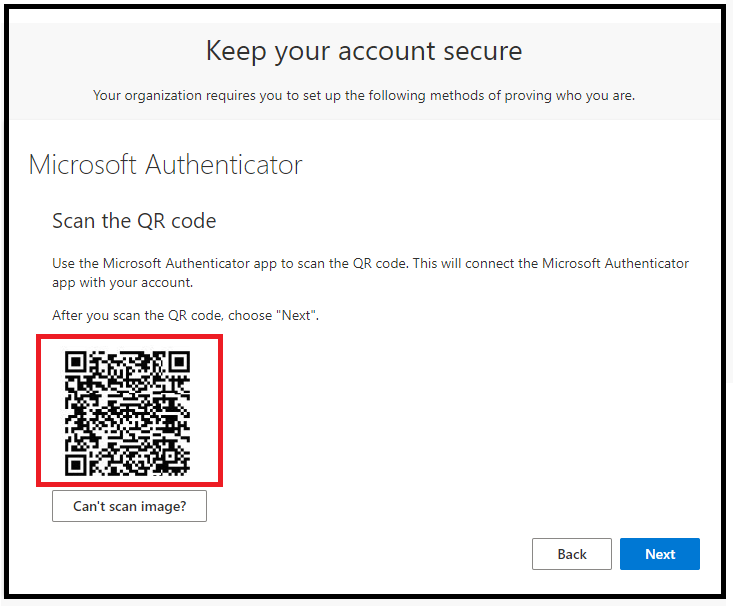Screen dimensions: 733x607
Task: Open the "Can't scan image?" option
Action: coord(129,506)
